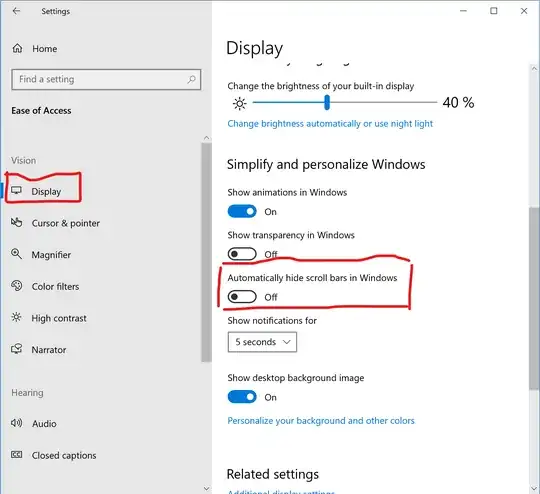540x494 pixels.
Task: Click Simplify and personalize Windows heading
Action: tap(326, 164)
